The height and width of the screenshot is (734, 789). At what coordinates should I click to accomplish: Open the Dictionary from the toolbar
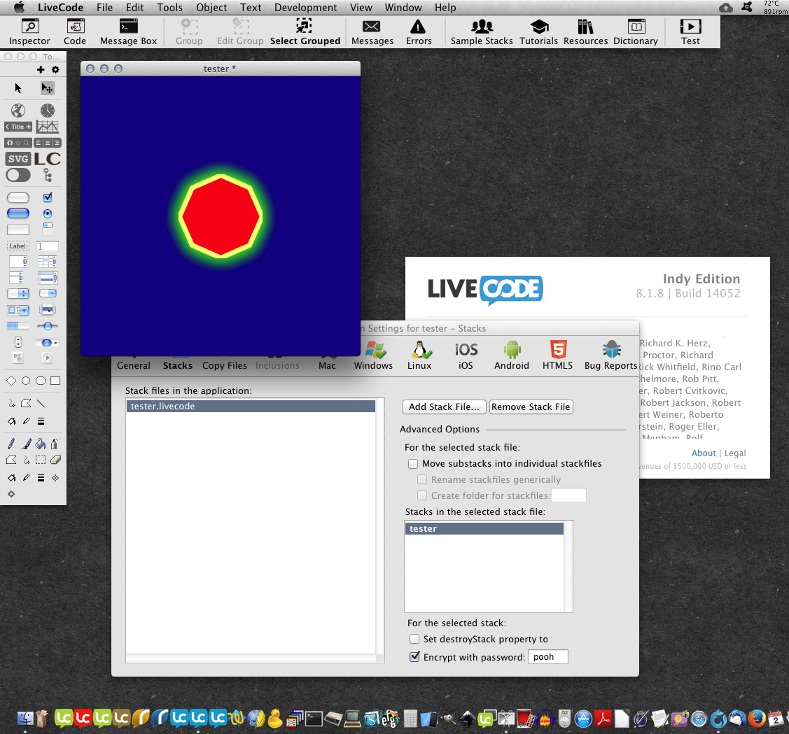[x=635, y=31]
